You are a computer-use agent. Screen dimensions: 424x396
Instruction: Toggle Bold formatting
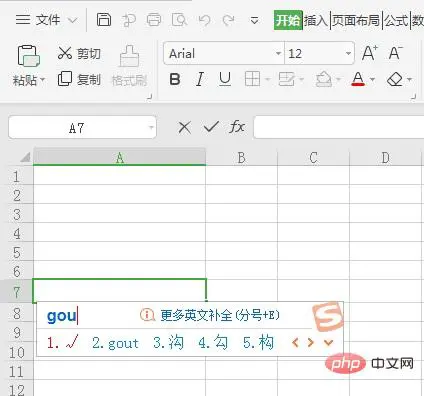point(175,79)
